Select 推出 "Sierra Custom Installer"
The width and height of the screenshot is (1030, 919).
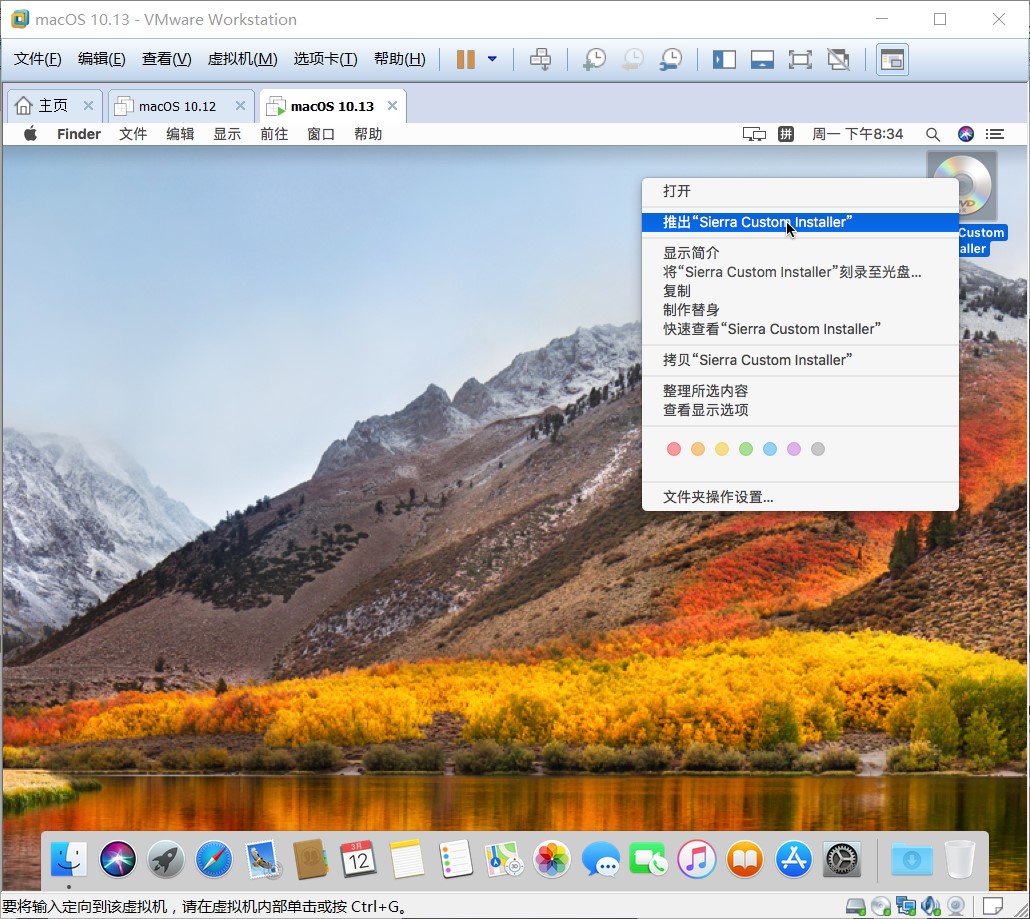click(x=800, y=222)
